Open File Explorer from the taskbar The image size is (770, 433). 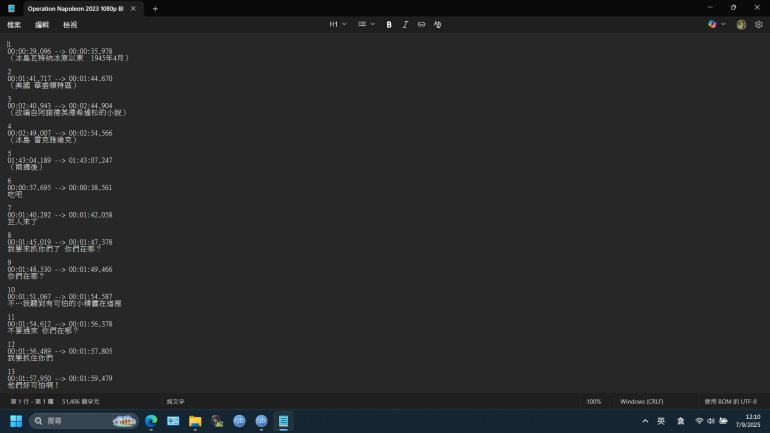[195, 421]
